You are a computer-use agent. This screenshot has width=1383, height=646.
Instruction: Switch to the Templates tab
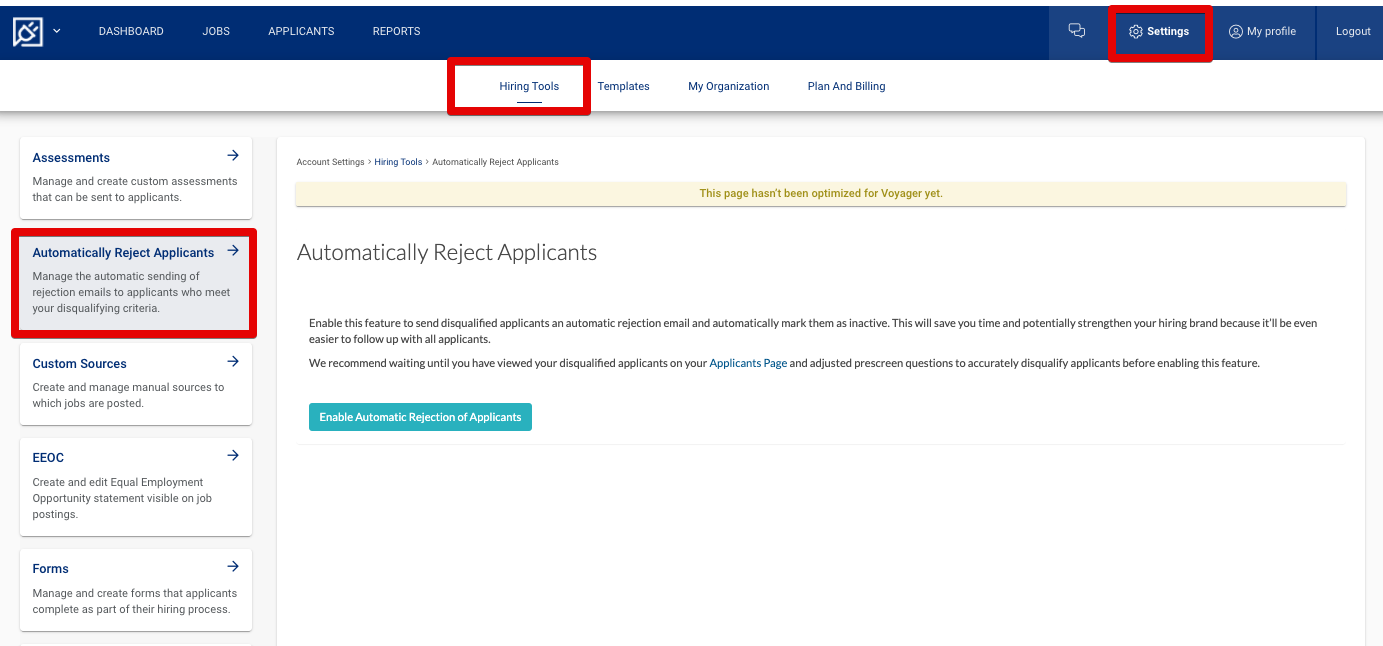[623, 86]
